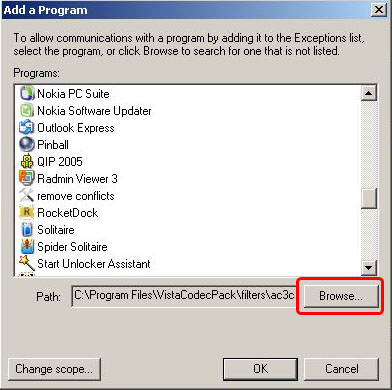Confirm with the OK button

click(x=260, y=369)
